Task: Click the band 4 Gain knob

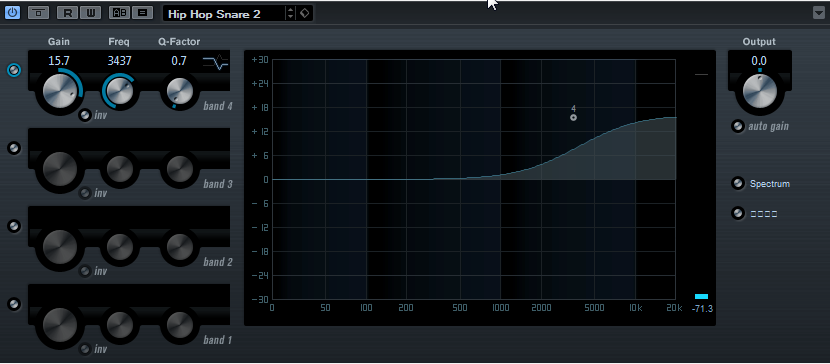Action: tap(60, 91)
